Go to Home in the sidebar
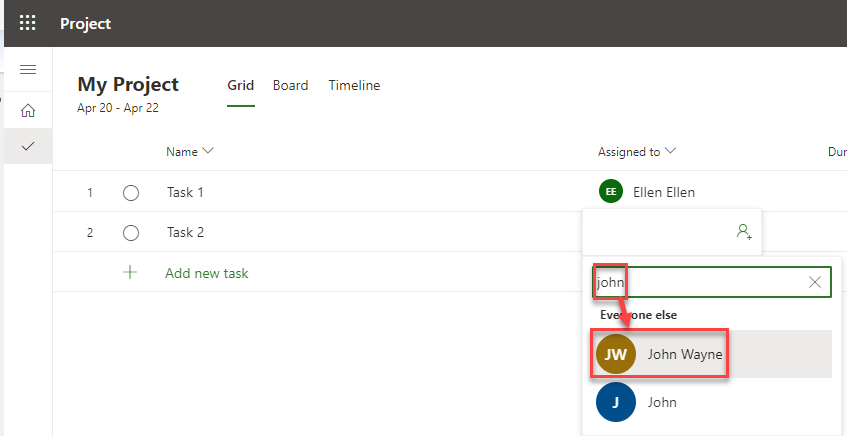The height and width of the screenshot is (436, 847). (28, 110)
